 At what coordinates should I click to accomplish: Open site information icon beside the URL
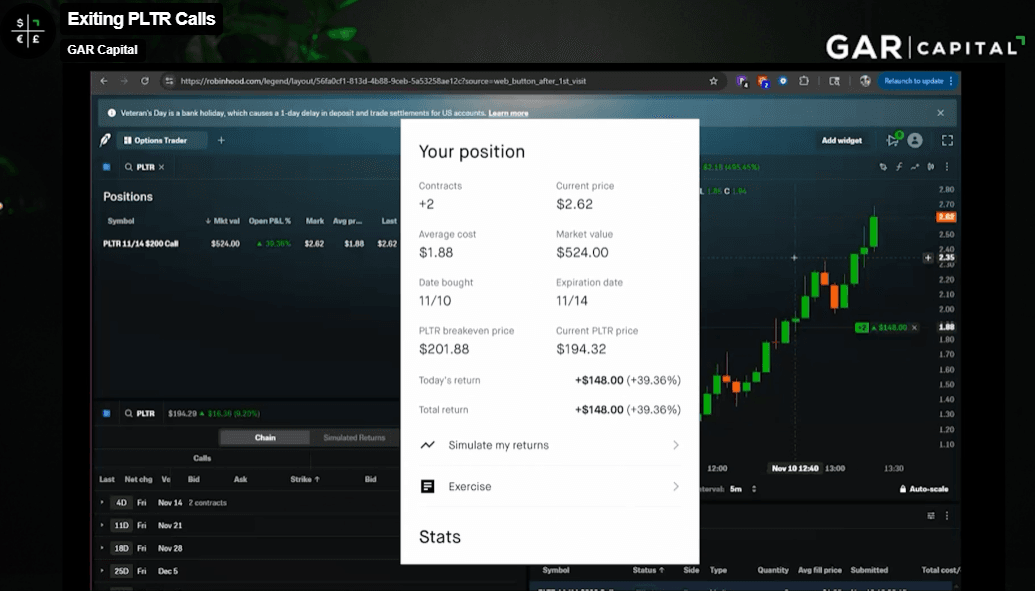click(169, 81)
